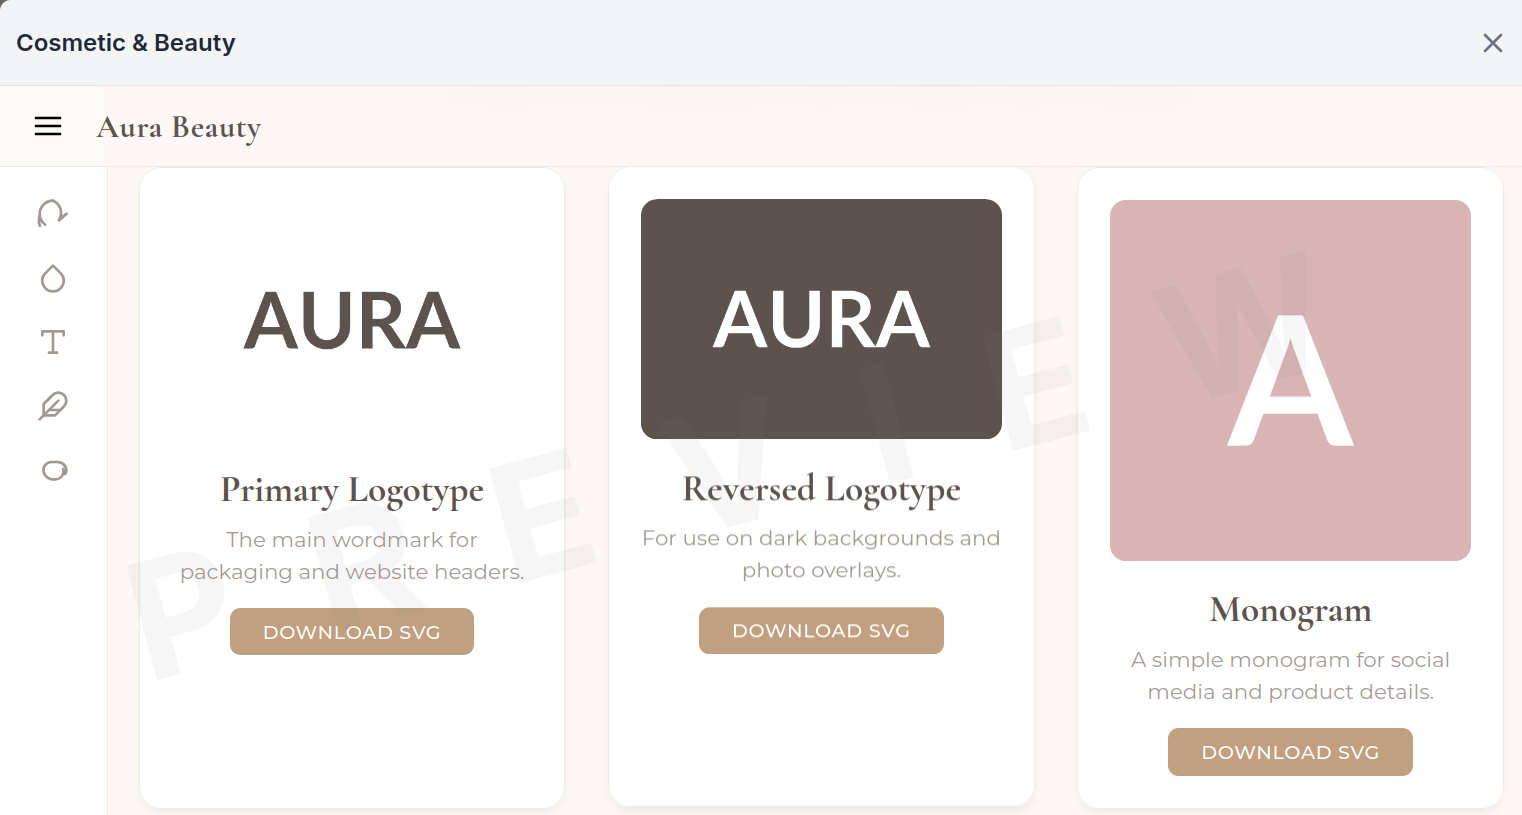Click the dark AURA reversed logo preview
Viewport: 1522px width, 815px height.
tap(821, 319)
